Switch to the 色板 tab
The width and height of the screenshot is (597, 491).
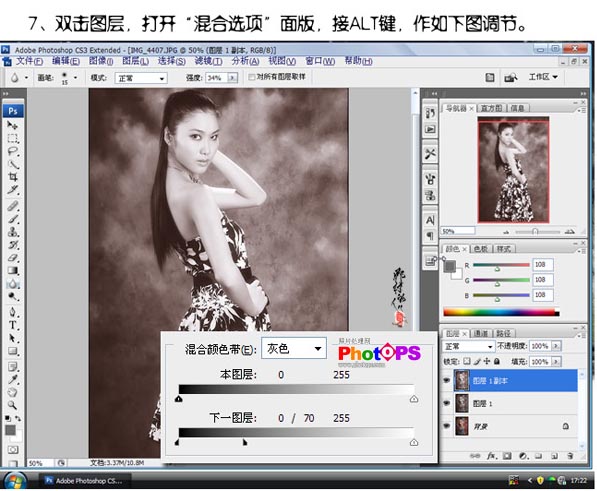[x=480, y=249]
